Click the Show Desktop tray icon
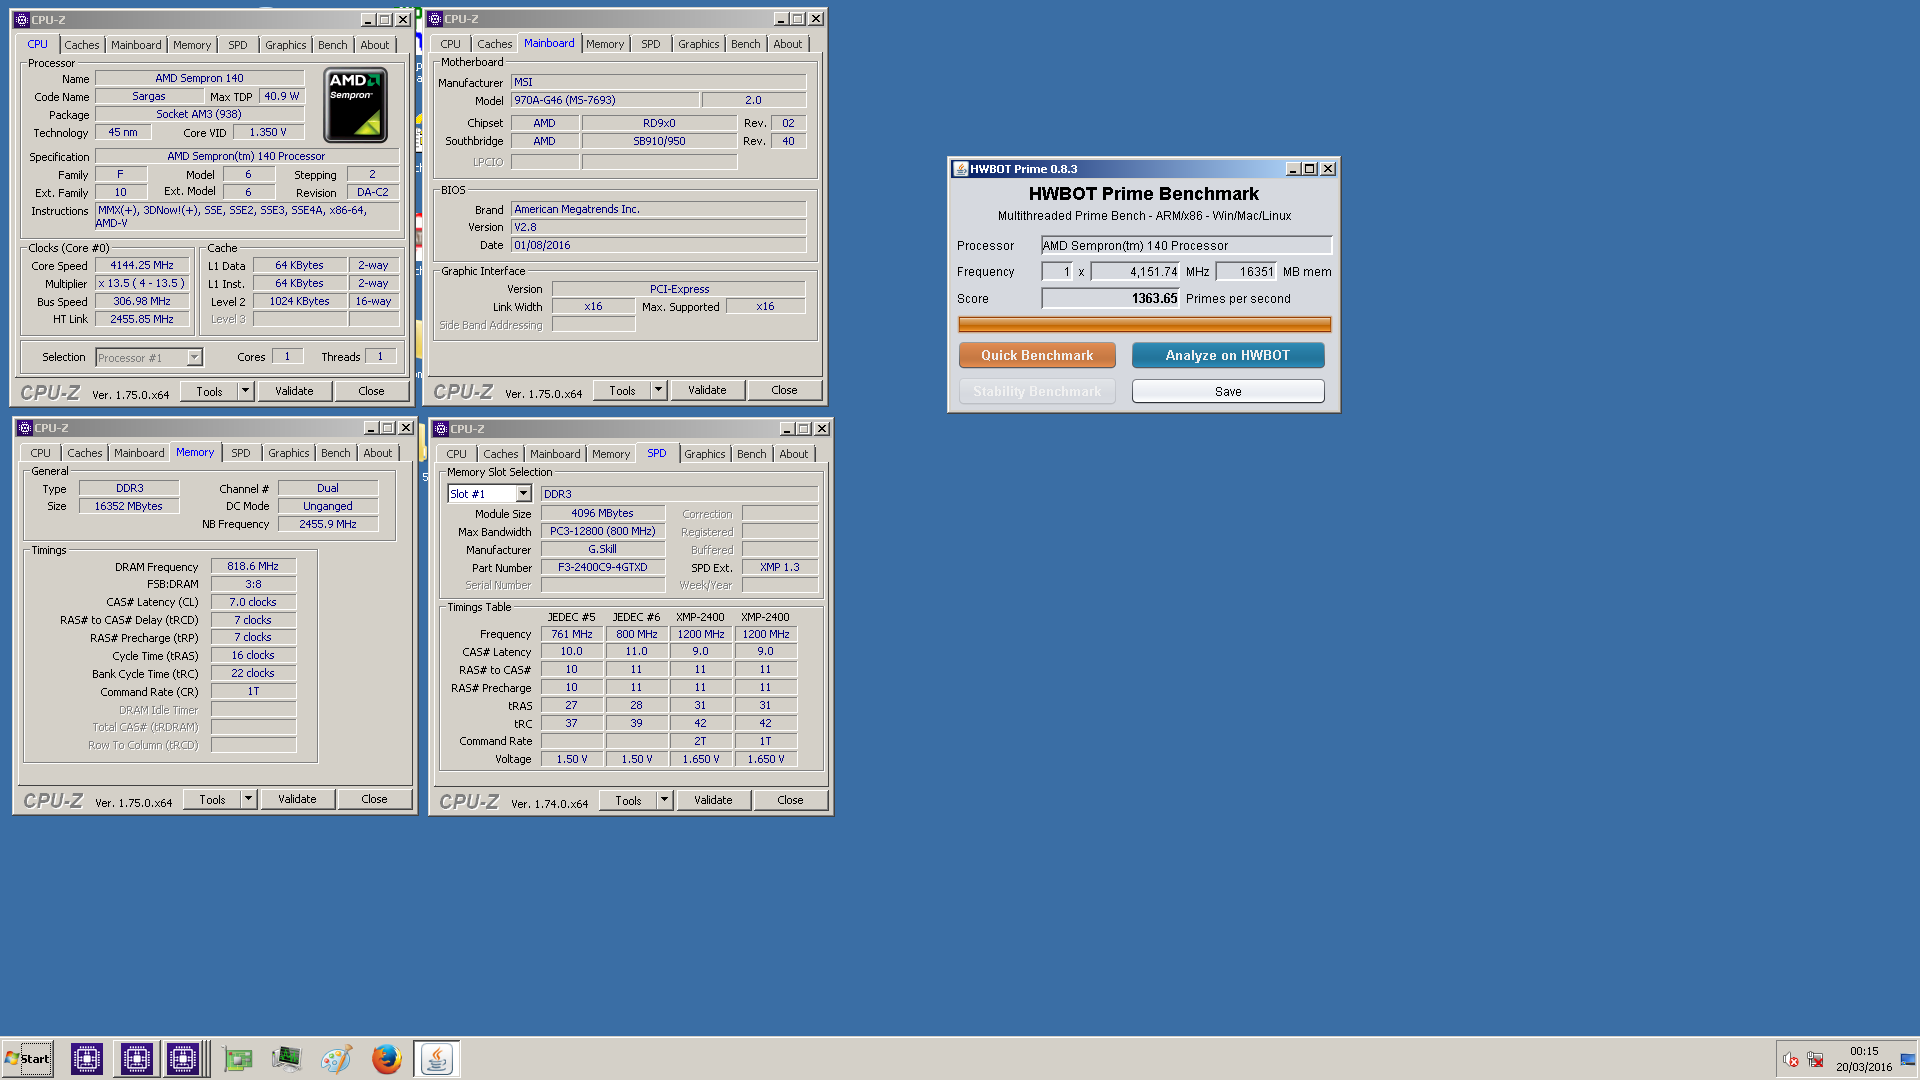 coord(1908,1059)
